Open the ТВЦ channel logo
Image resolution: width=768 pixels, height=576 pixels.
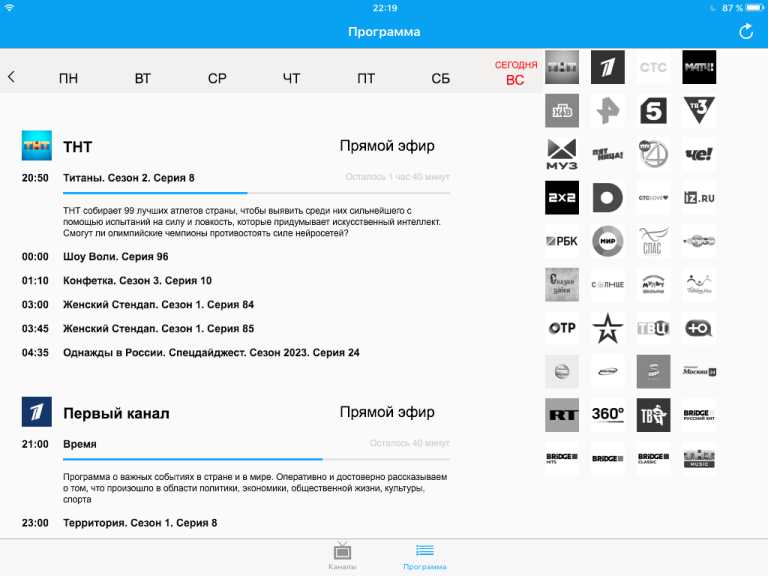[x=653, y=328]
